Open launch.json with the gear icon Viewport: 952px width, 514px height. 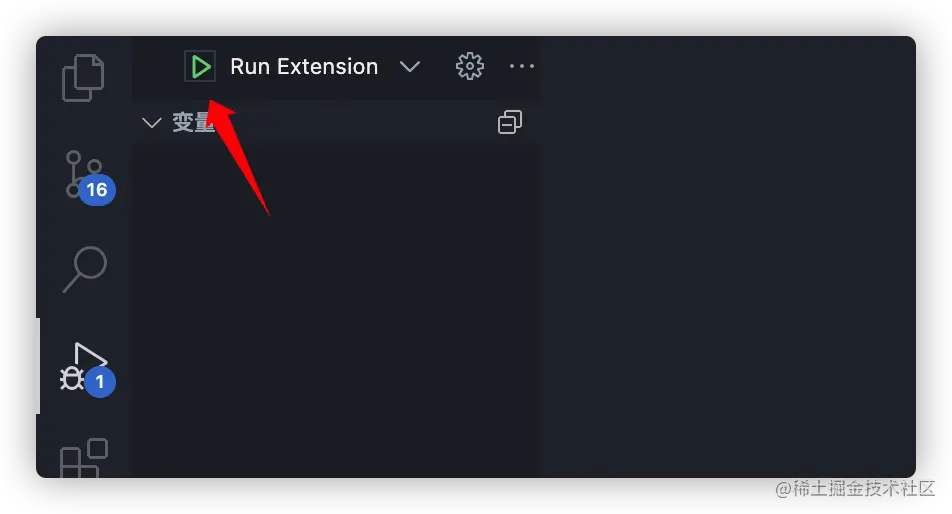pos(469,66)
